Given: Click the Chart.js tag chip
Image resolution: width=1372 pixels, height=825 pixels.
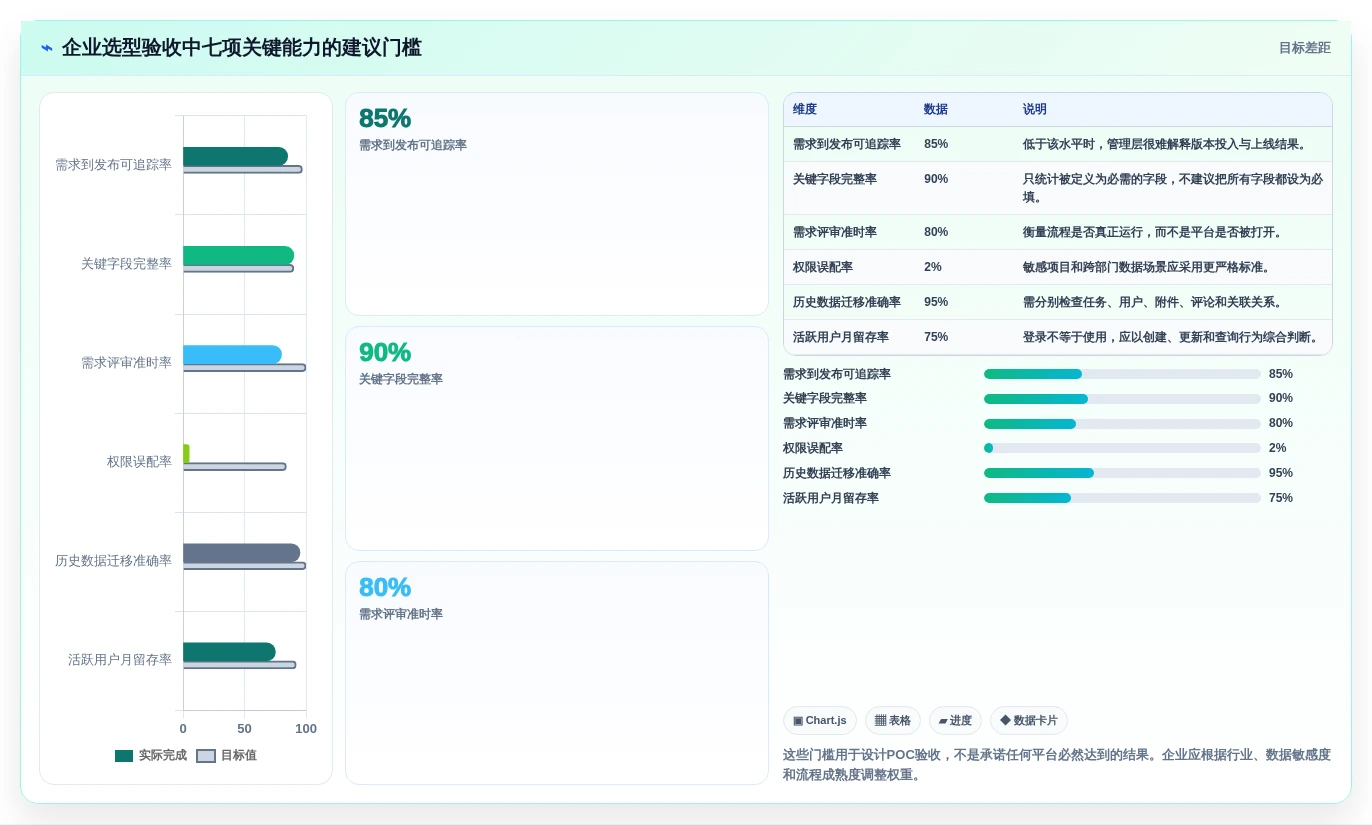Looking at the screenshot, I should point(820,720).
